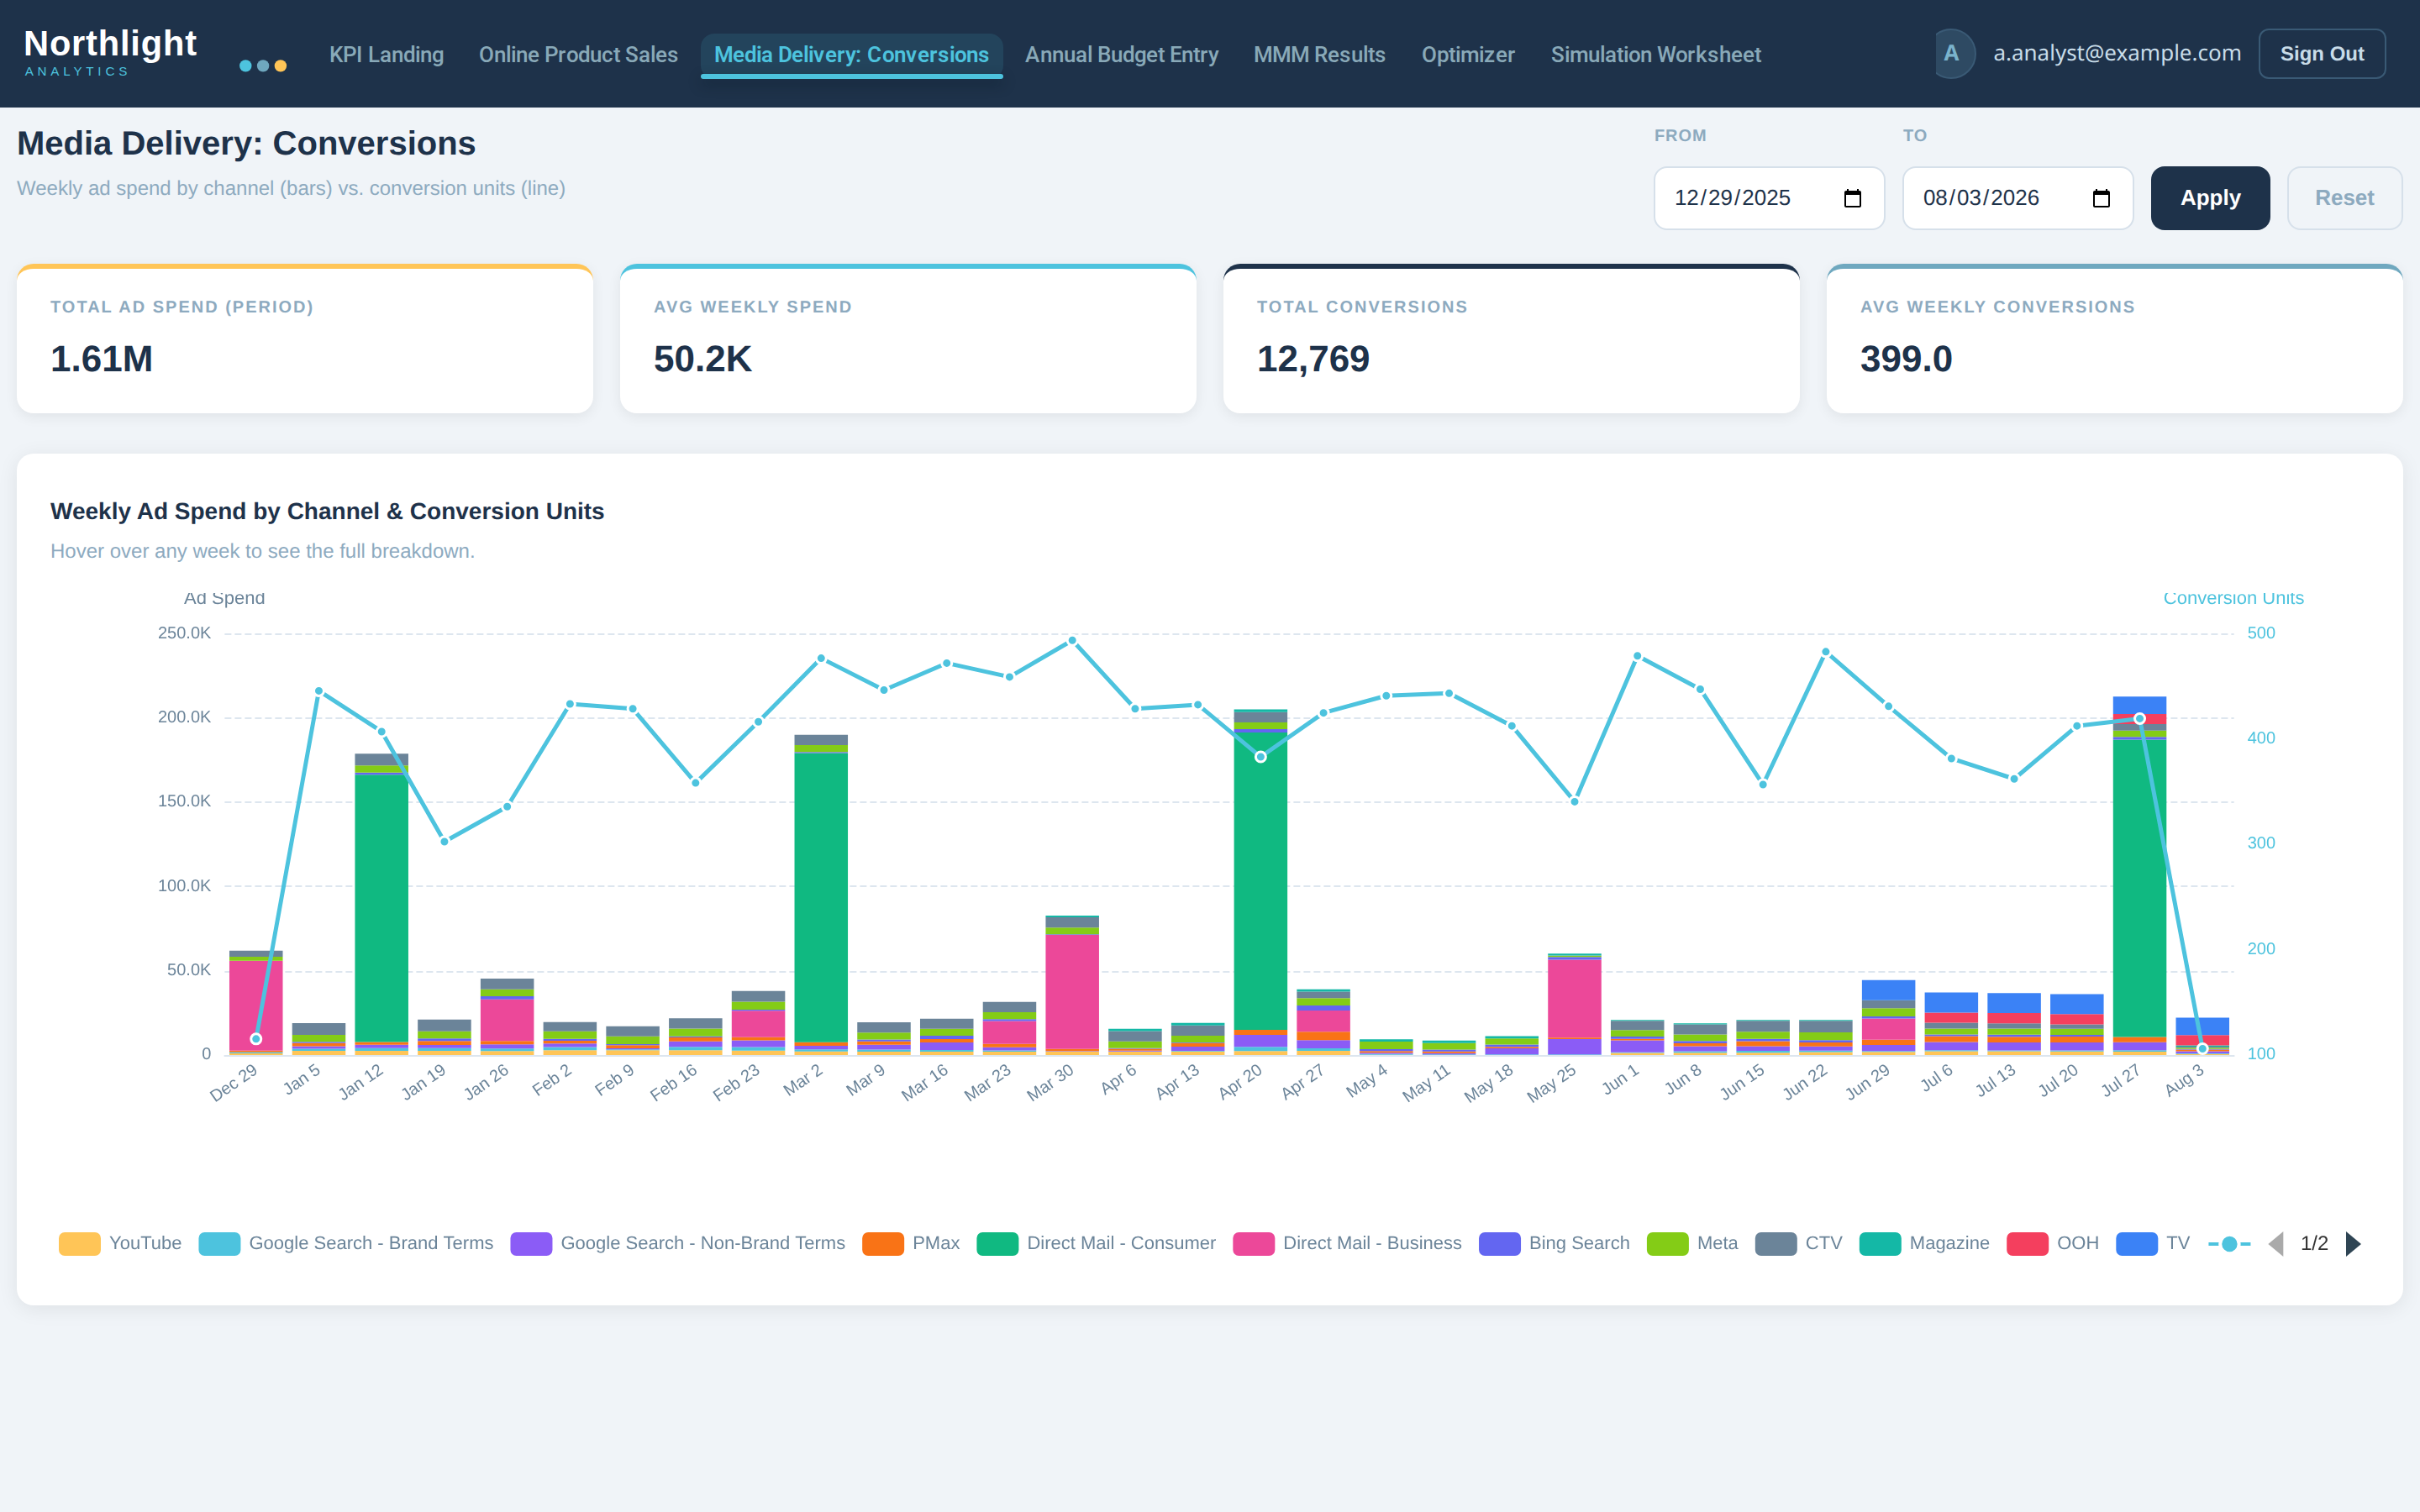
Task: Toggle Direct Mail - Consumer legend item
Action: point(1096,1244)
